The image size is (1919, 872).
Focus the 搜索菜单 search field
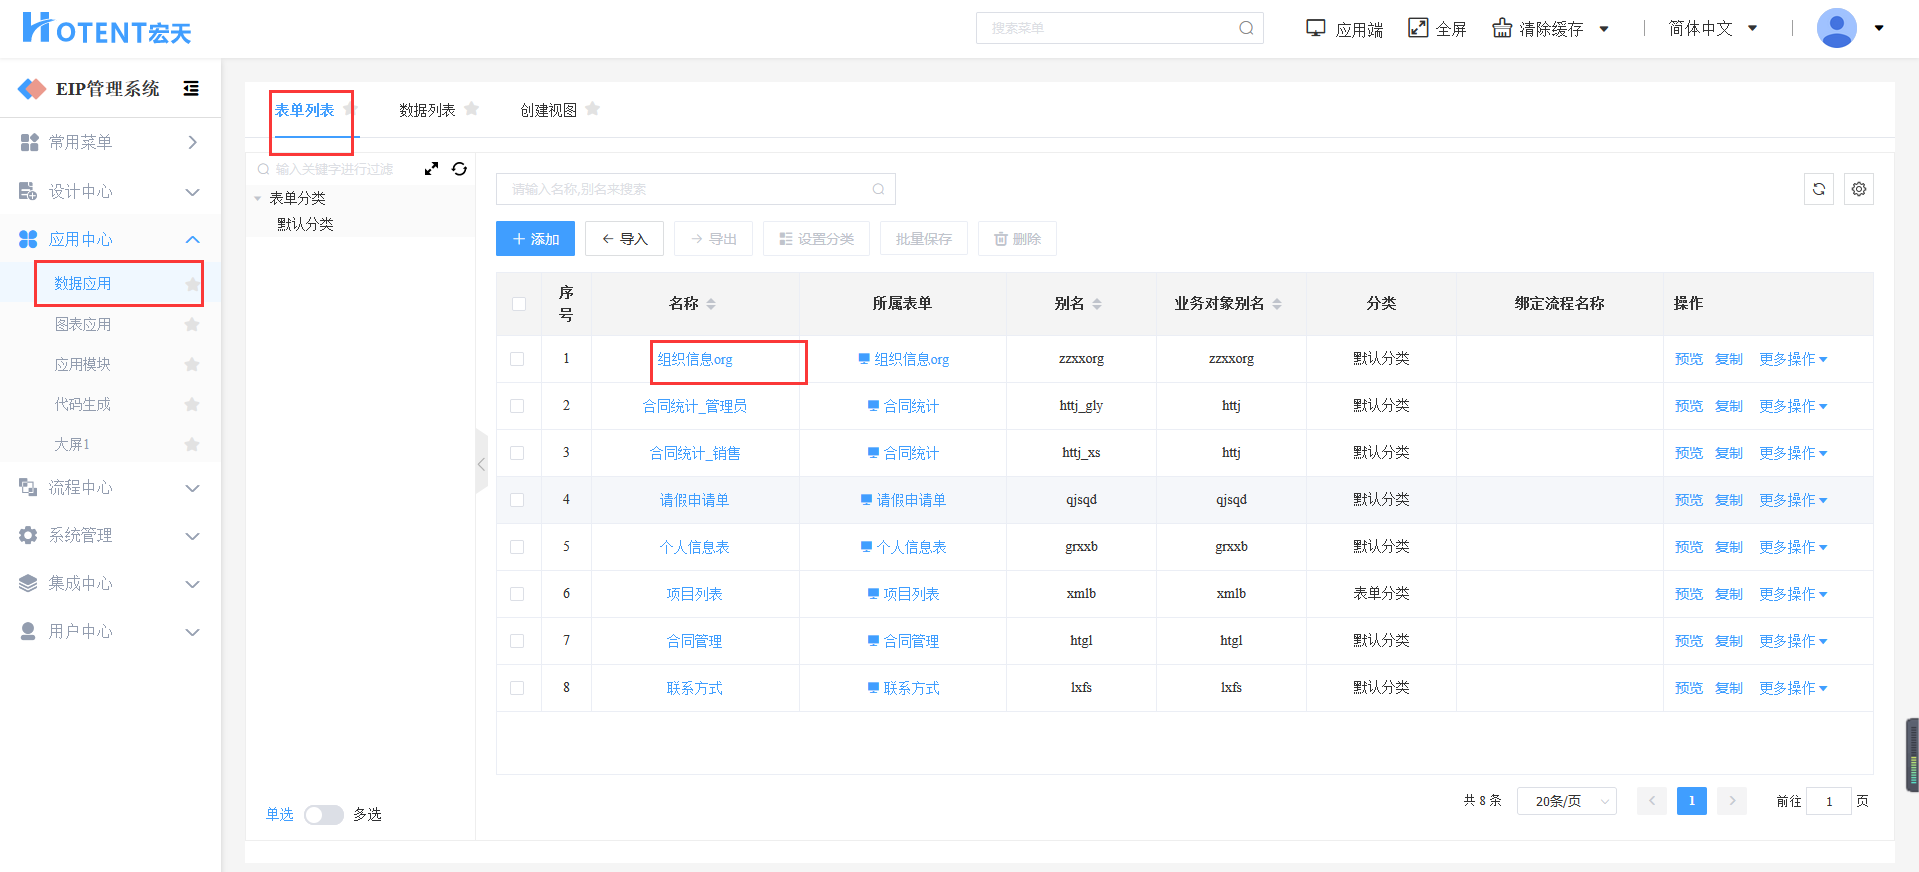coord(1120,28)
